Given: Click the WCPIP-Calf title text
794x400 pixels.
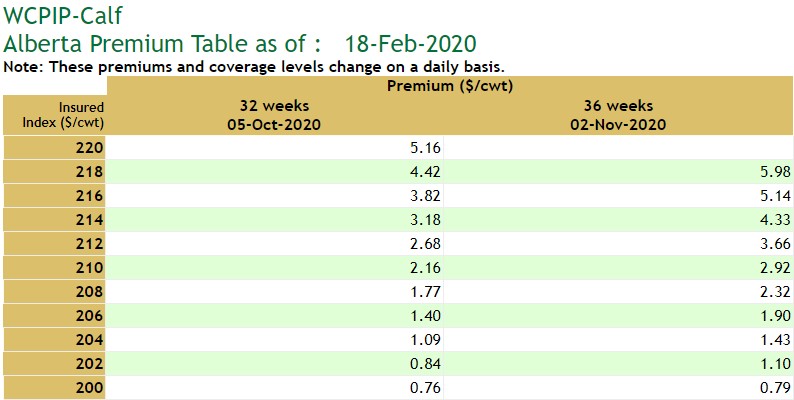Looking at the screenshot, I should click(x=62, y=16).
